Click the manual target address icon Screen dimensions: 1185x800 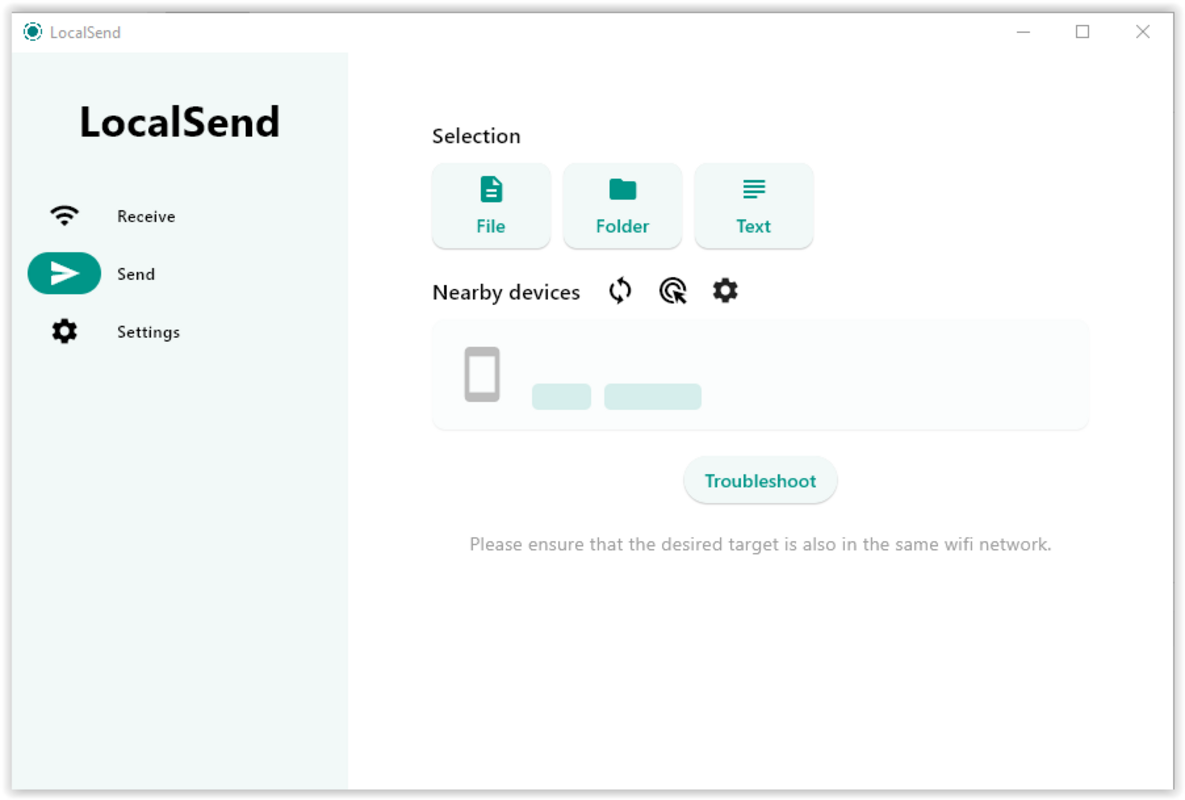point(673,291)
